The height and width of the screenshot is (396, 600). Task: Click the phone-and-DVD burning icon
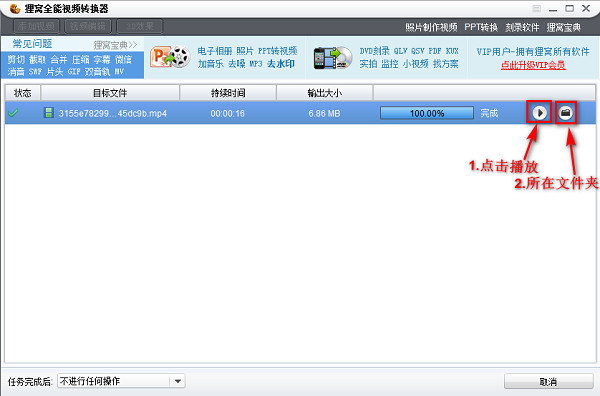pos(333,58)
